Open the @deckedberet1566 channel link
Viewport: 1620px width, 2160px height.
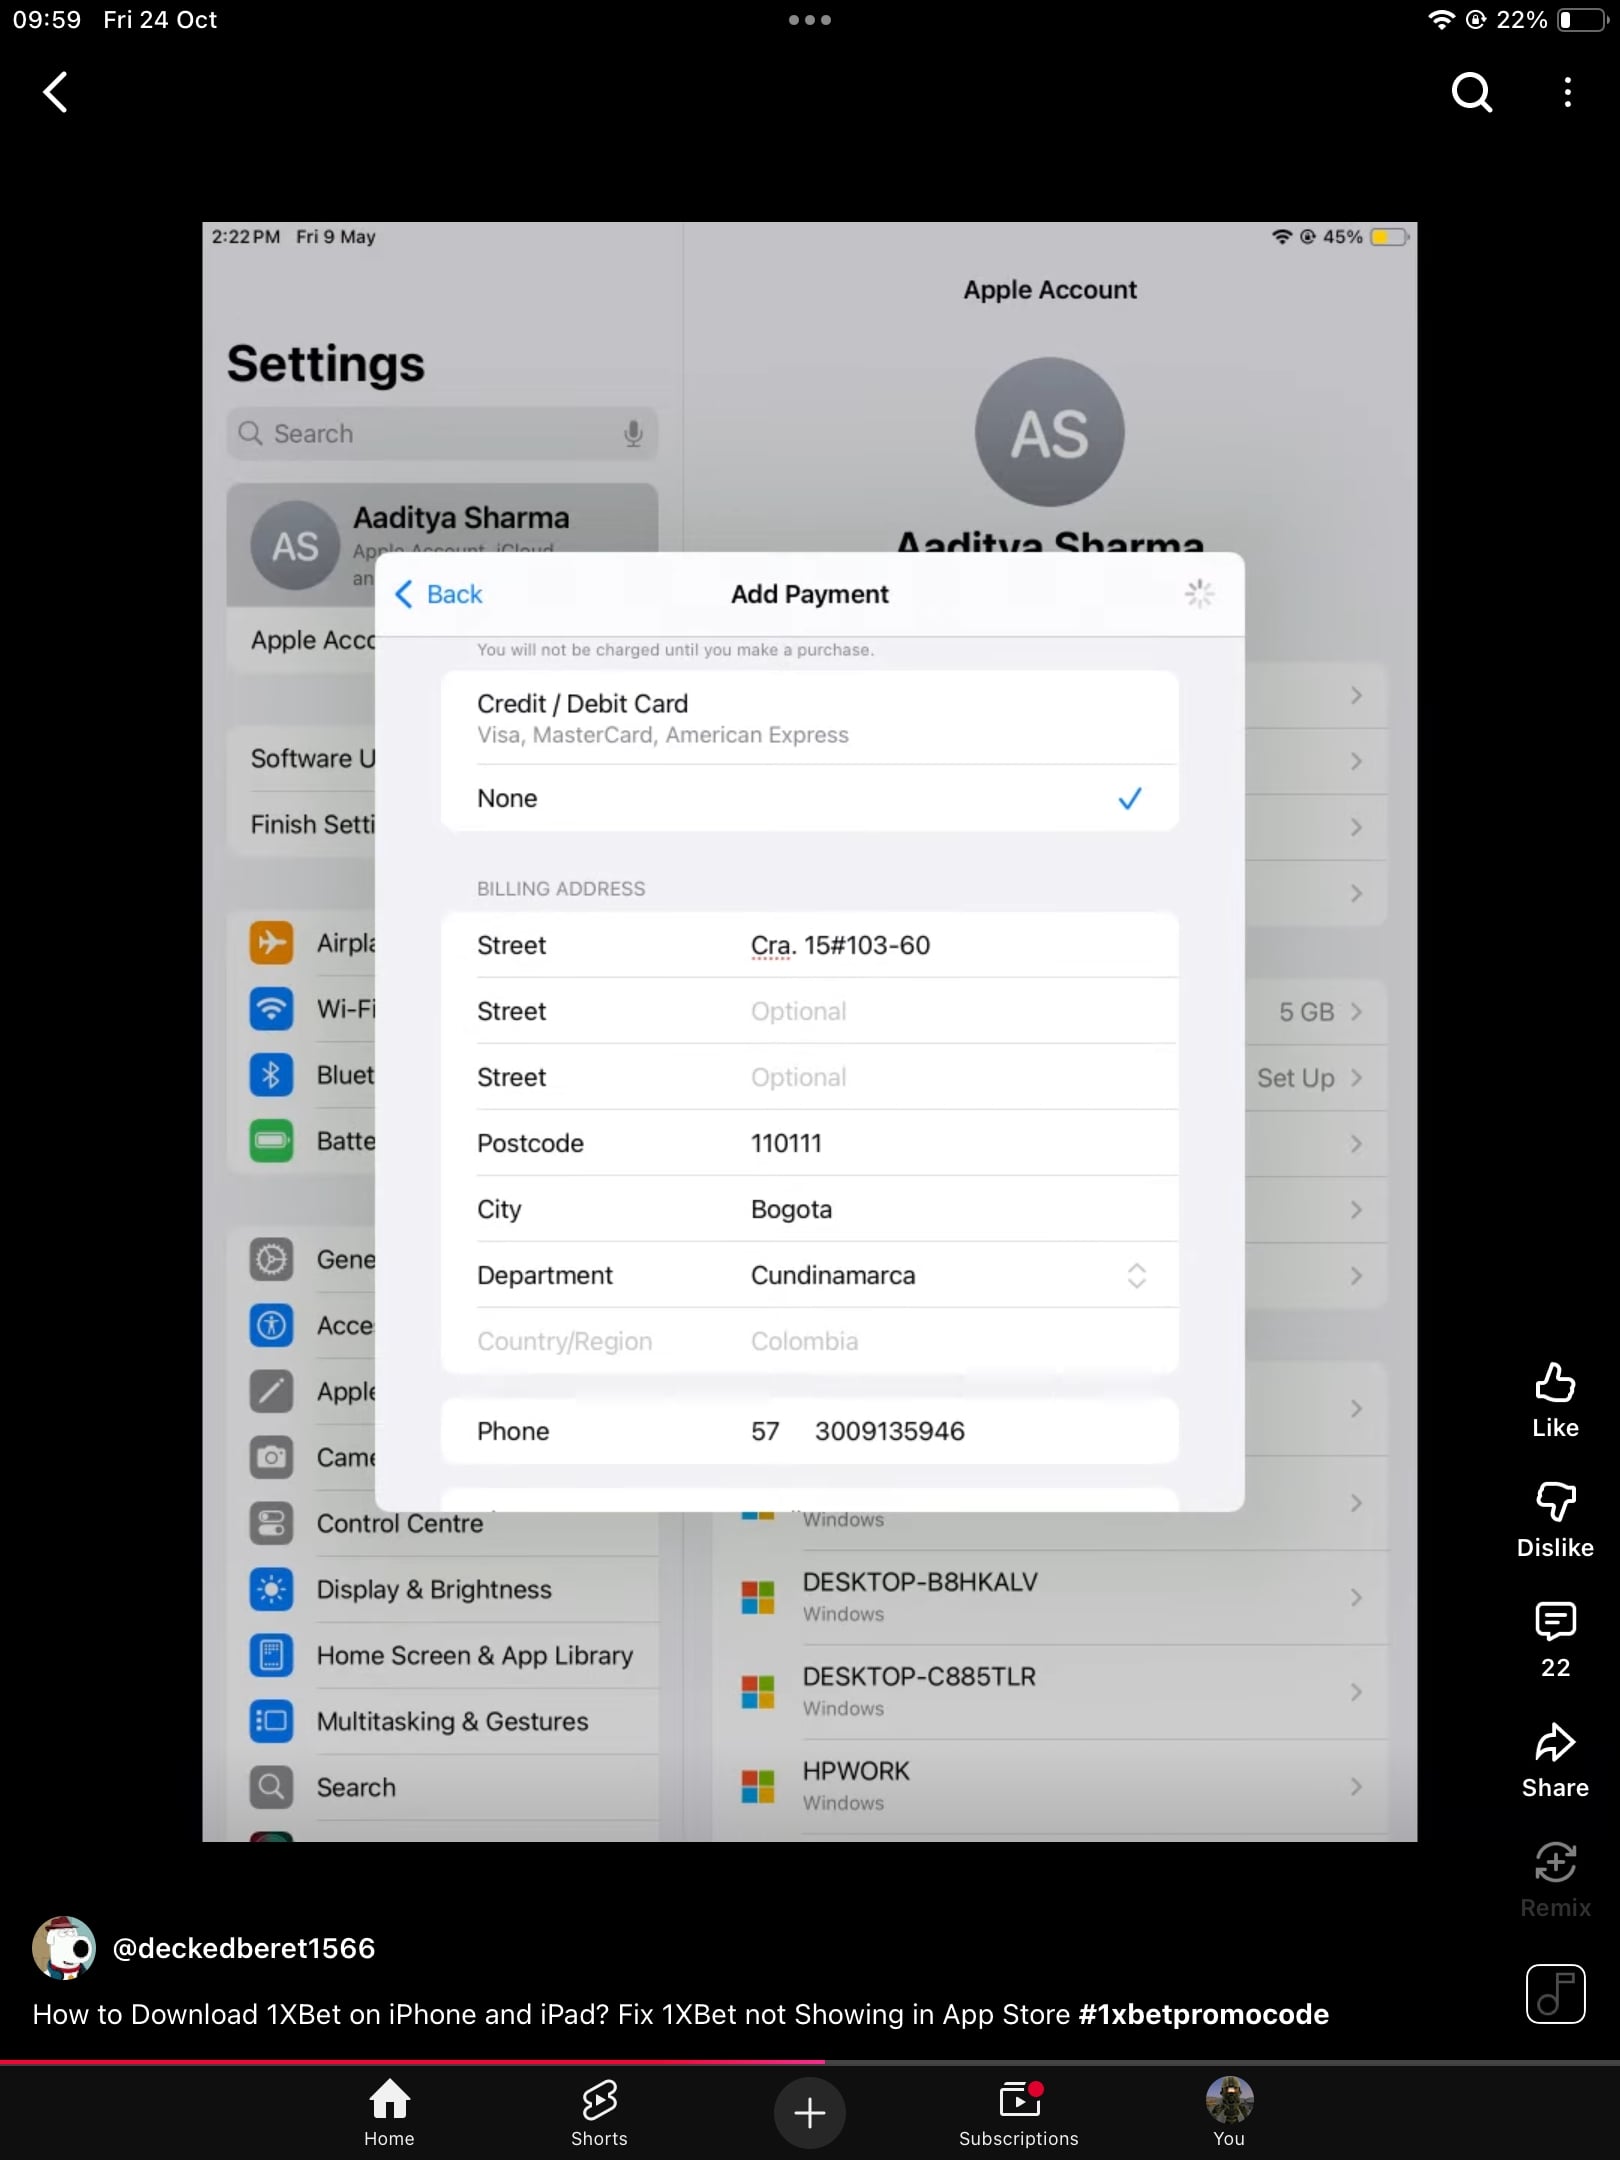pyautogui.click(x=244, y=1948)
